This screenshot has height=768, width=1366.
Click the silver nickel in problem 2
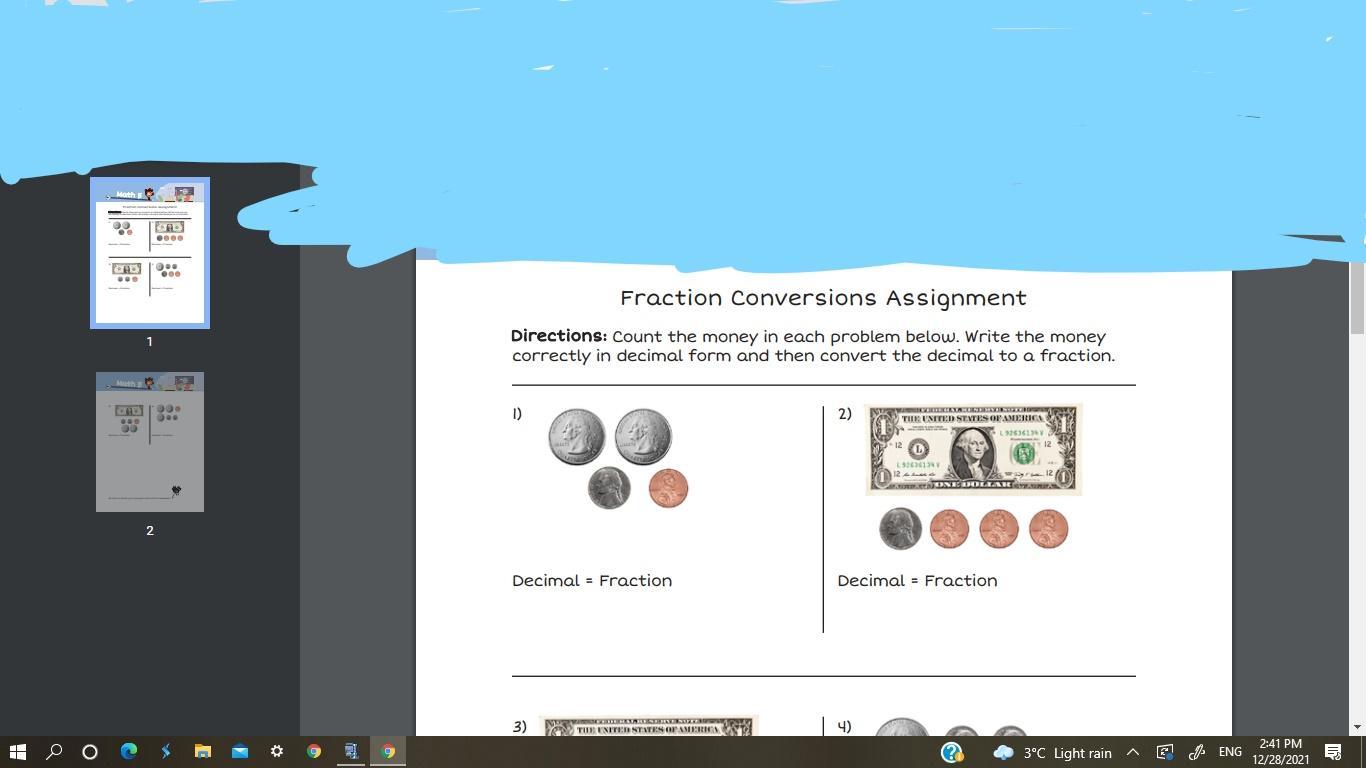pyautogui.click(x=900, y=529)
